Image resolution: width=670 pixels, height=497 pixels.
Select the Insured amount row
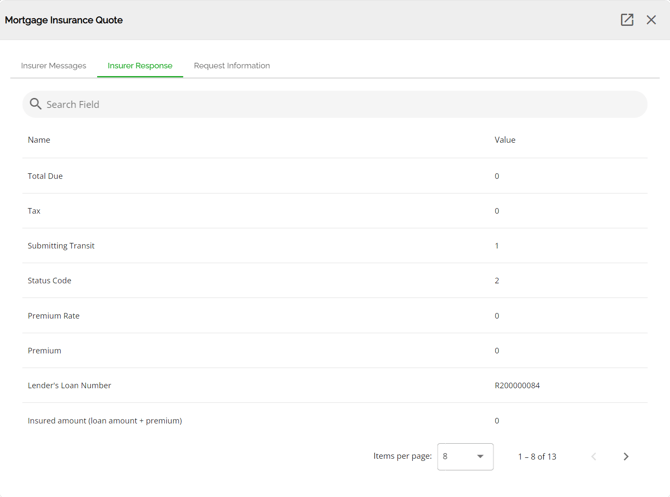click(x=335, y=420)
